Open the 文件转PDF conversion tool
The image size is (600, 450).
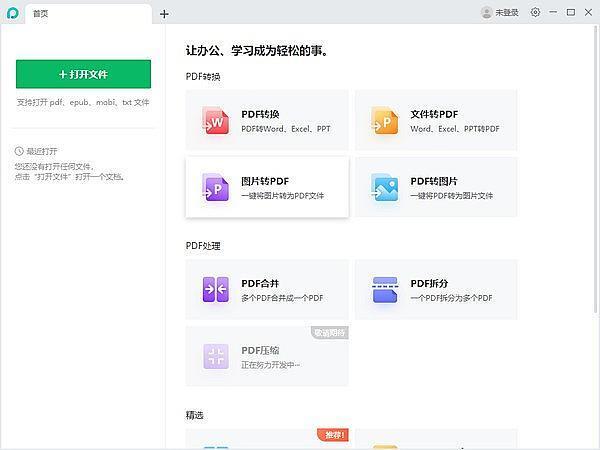click(x=436, y=121)
